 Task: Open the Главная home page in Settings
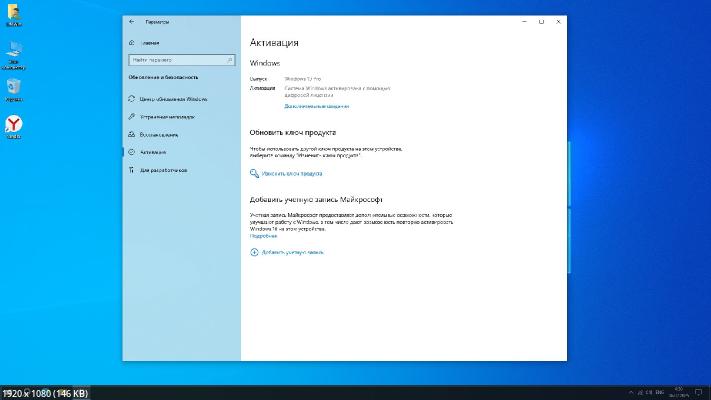(x=144, y=43)
